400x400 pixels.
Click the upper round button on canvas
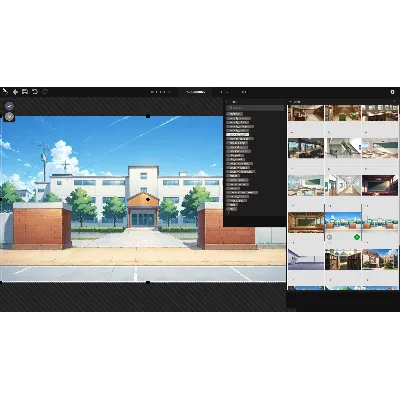[x=9, y=106]
